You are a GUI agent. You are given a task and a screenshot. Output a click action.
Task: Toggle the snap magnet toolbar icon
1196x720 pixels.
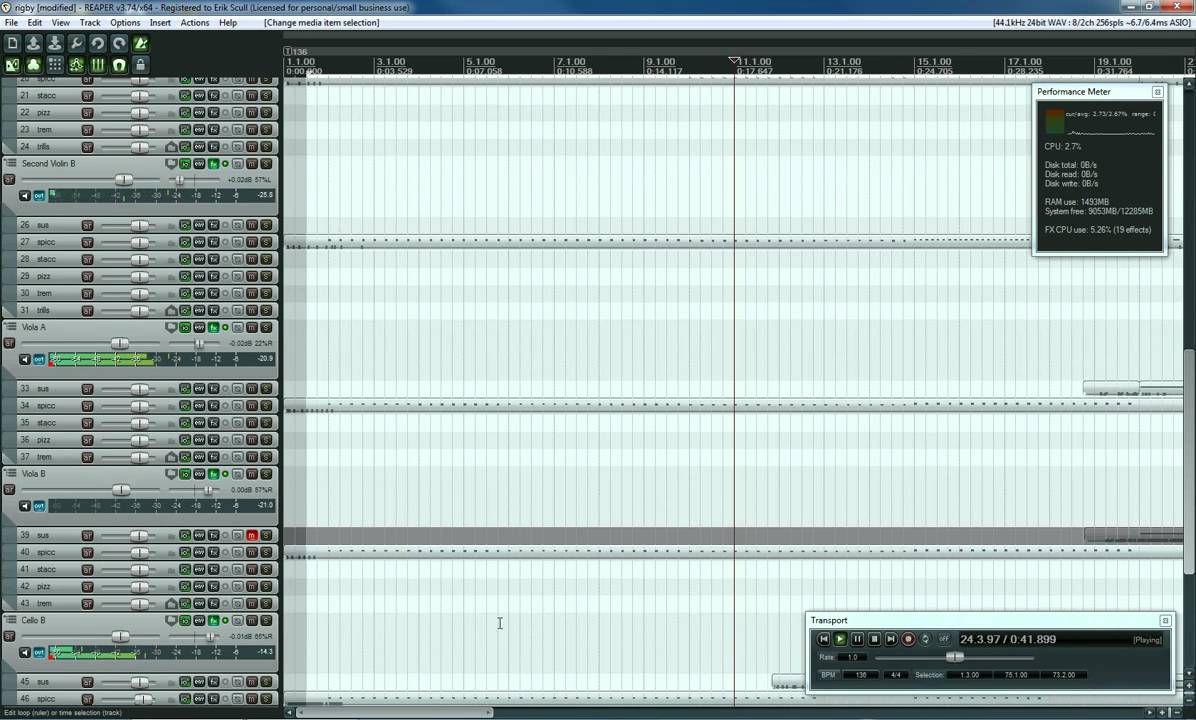[x=119, y=65]
